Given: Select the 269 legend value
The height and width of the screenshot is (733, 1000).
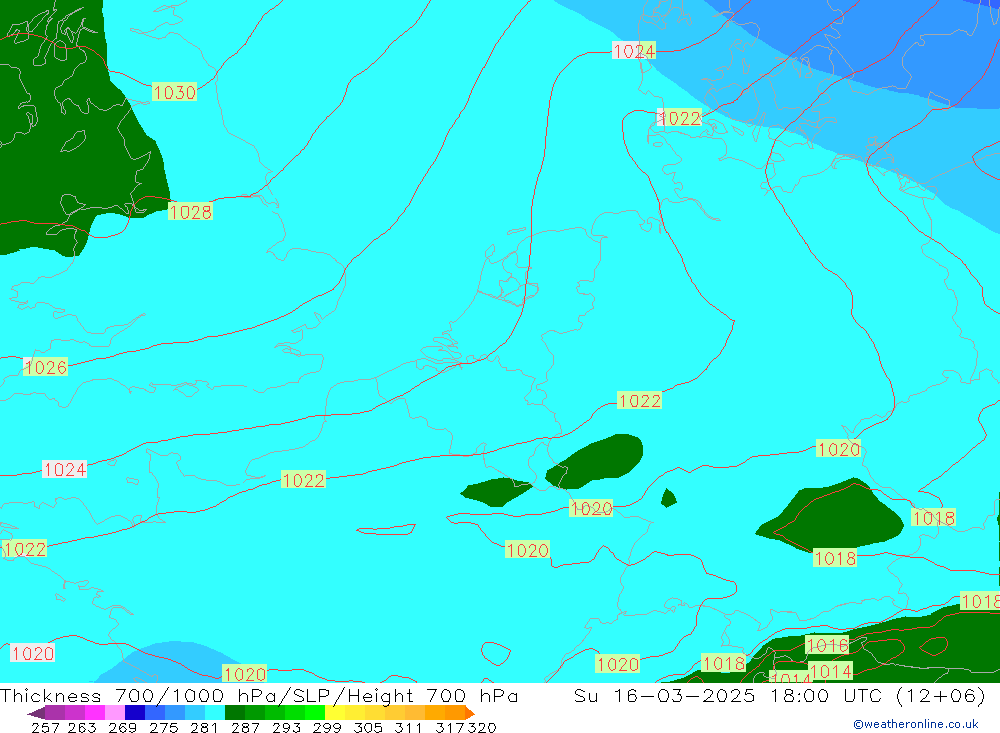Looking at the screenshot, I should click(x=122, y=727).
